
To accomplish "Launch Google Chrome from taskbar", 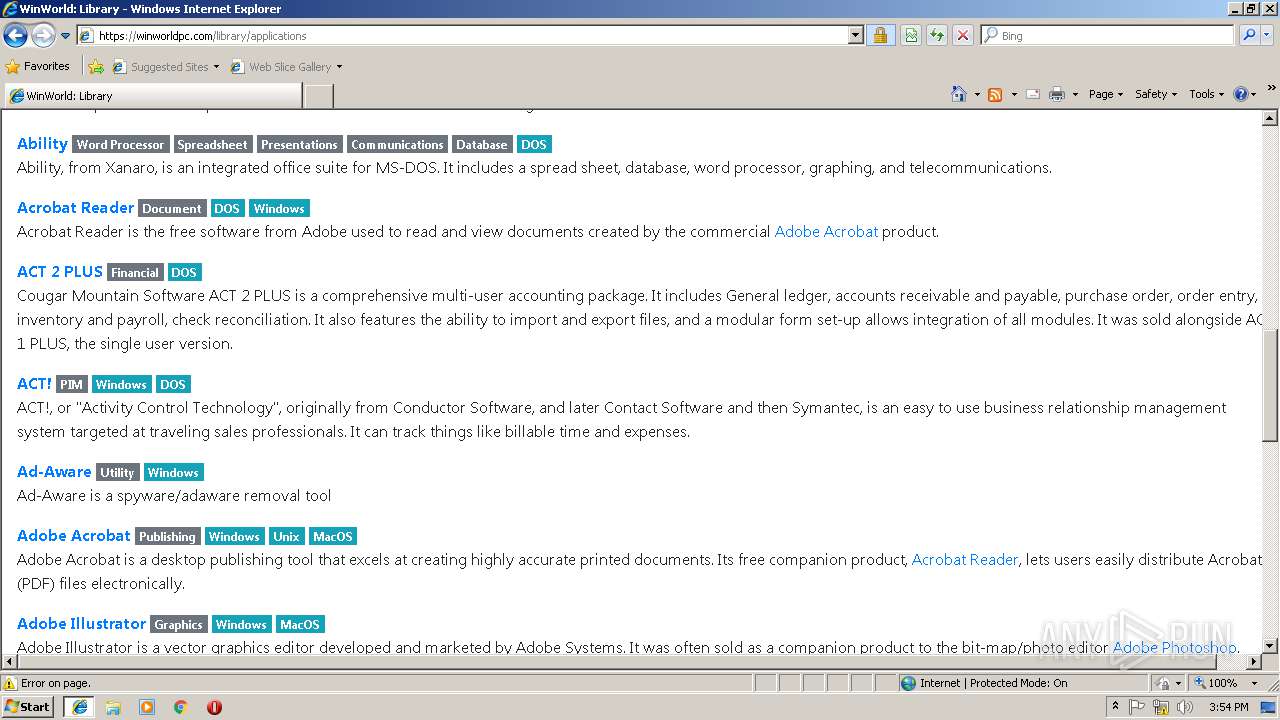I will click(181, 707).
